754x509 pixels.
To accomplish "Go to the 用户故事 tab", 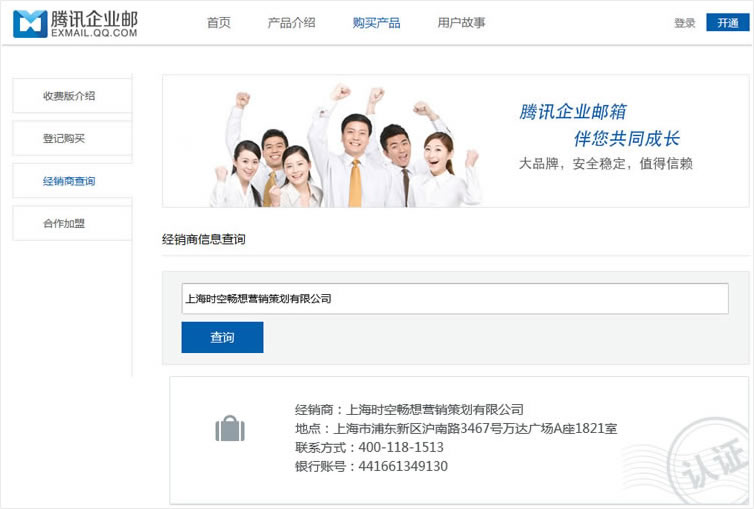I will pos(462,23).
